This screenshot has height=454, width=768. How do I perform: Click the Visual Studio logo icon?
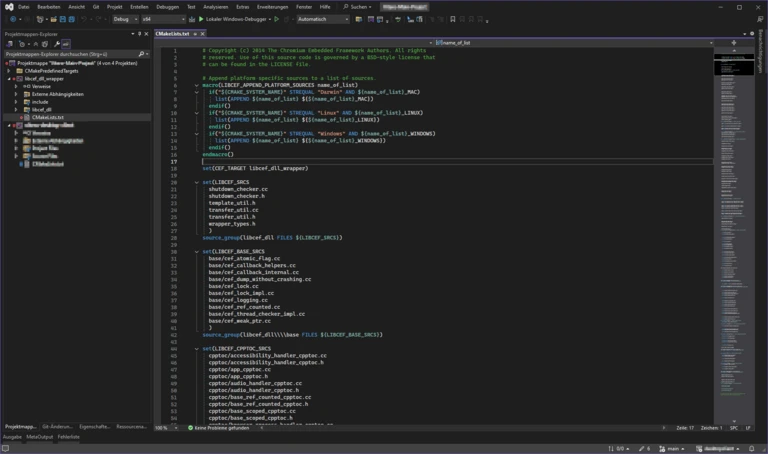pos(9,7)
